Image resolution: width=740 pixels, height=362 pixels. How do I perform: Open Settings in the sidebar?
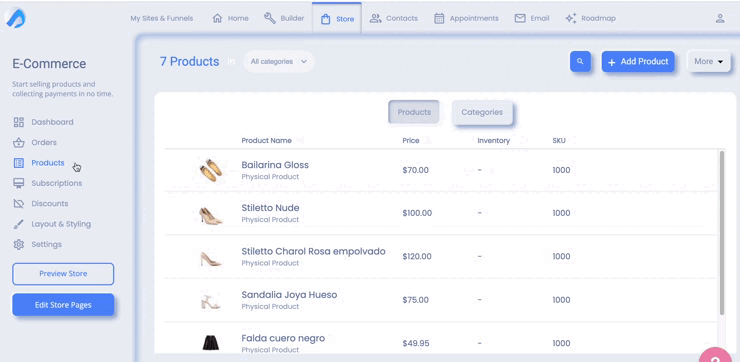[47, 244]
